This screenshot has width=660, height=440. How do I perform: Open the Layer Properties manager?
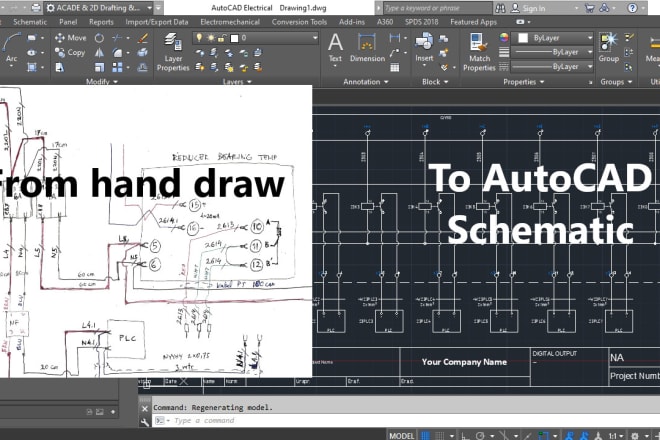173,52
